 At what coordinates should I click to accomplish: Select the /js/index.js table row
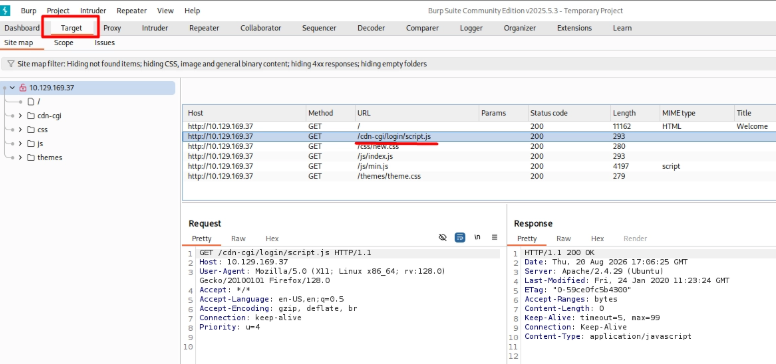tap(479, 156)
